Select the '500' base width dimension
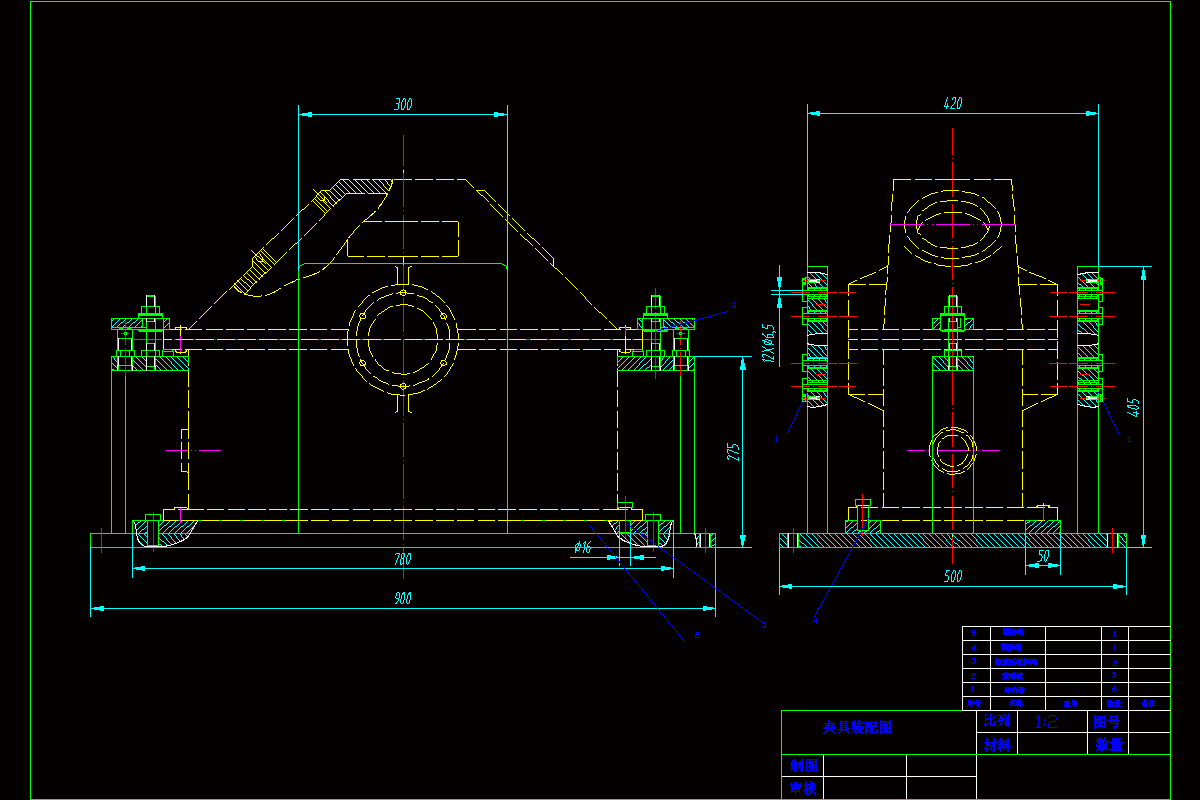Viewport: 1200px width, 800px height. (x=953, y=577)
